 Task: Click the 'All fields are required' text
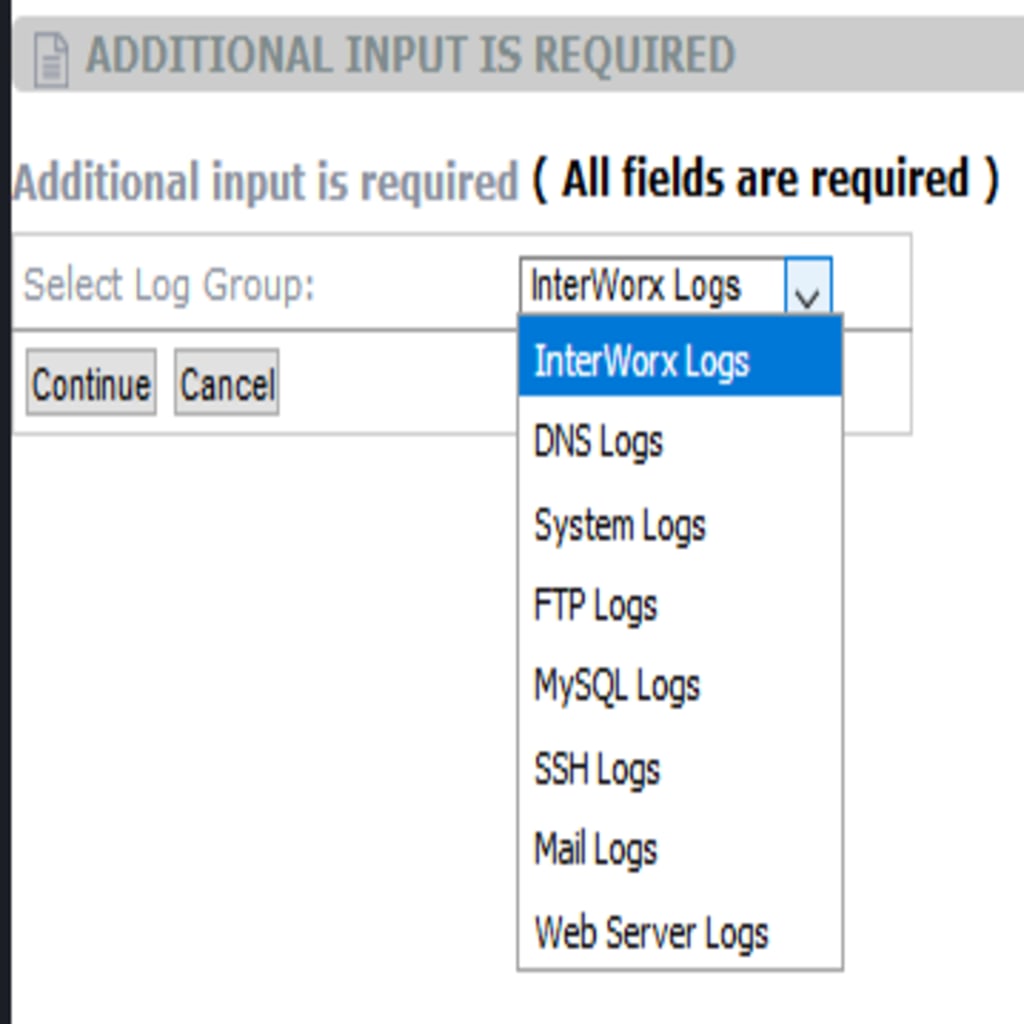pyautogui.click(x=767, y=178)
